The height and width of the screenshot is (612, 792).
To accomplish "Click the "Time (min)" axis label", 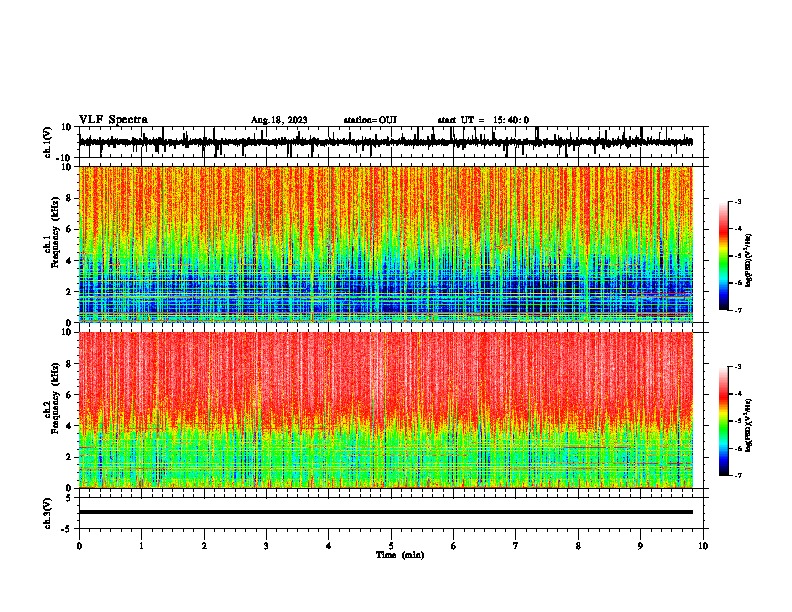I will (x=400, y=555).
